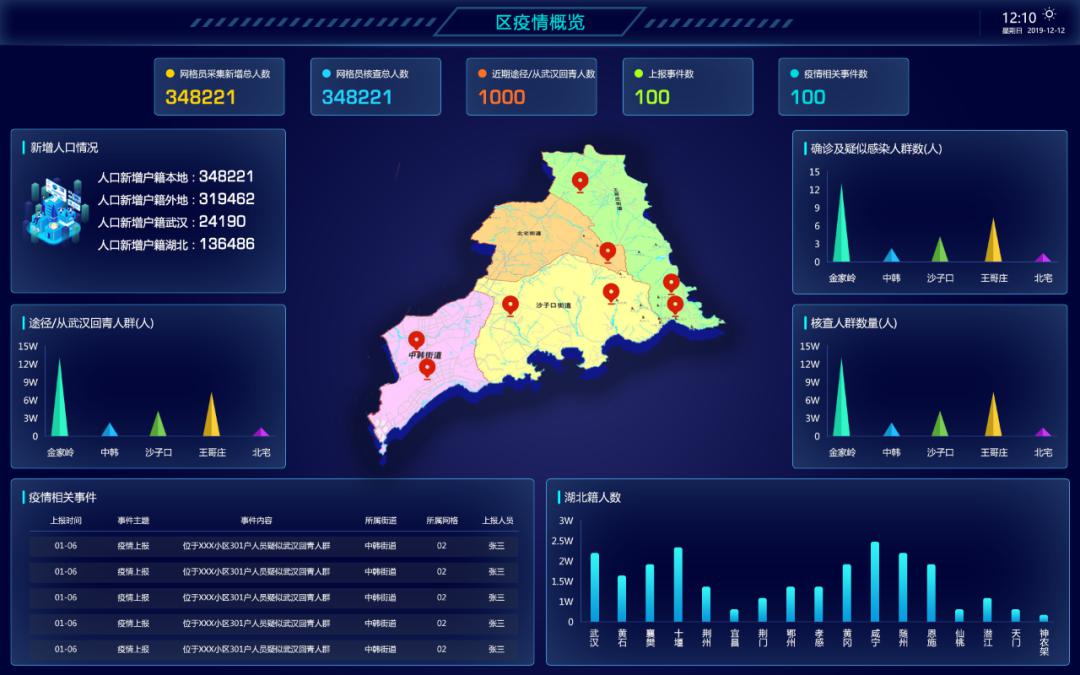Click the northernmost red pin on the map
1080x675 pixels.
pos(580,181)
